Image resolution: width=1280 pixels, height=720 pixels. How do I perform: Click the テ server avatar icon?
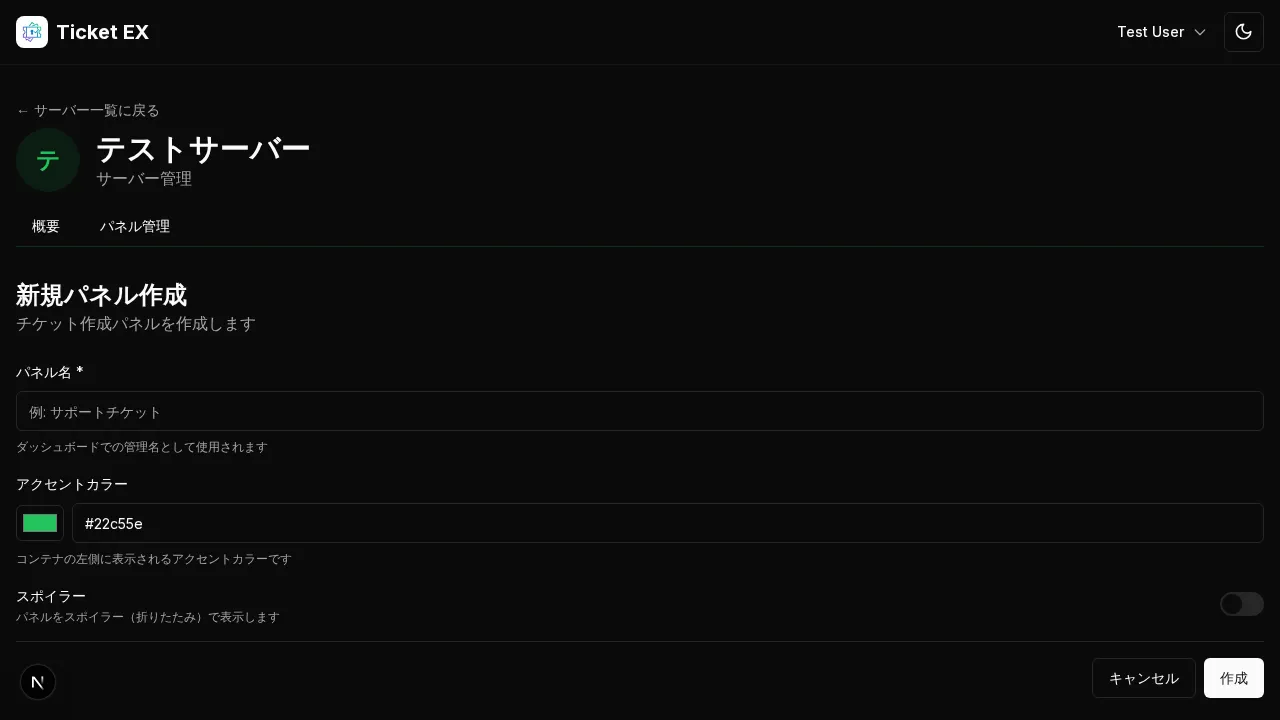[x=48, y=160]
